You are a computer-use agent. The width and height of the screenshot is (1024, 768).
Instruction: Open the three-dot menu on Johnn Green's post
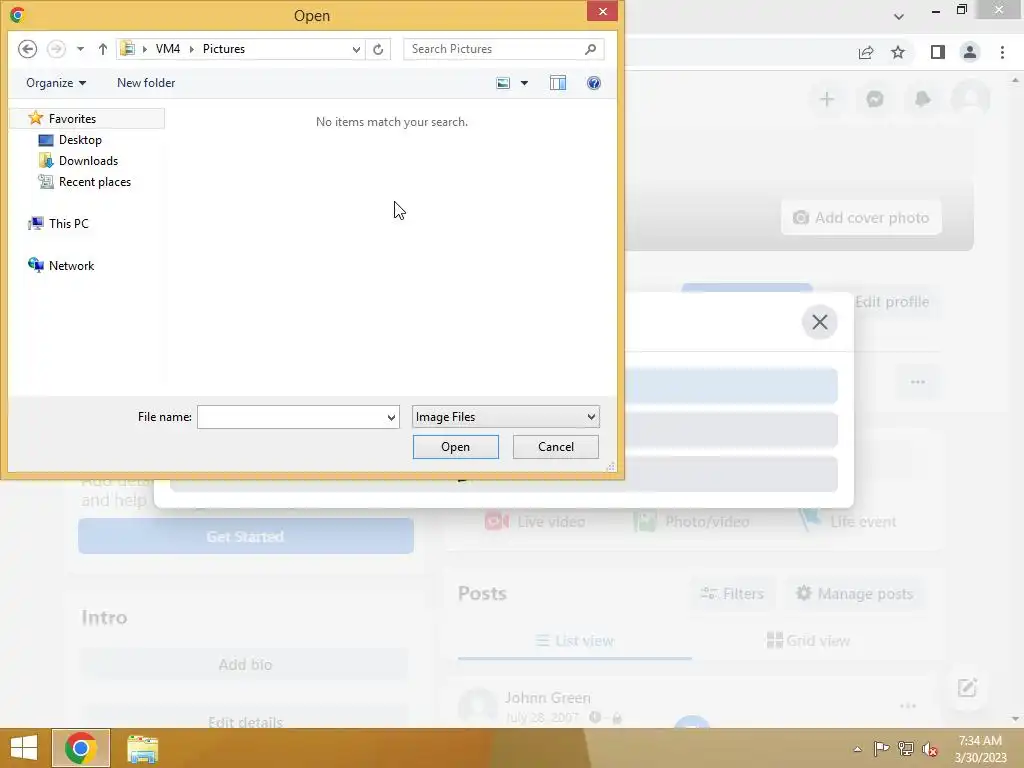(908, 706)
